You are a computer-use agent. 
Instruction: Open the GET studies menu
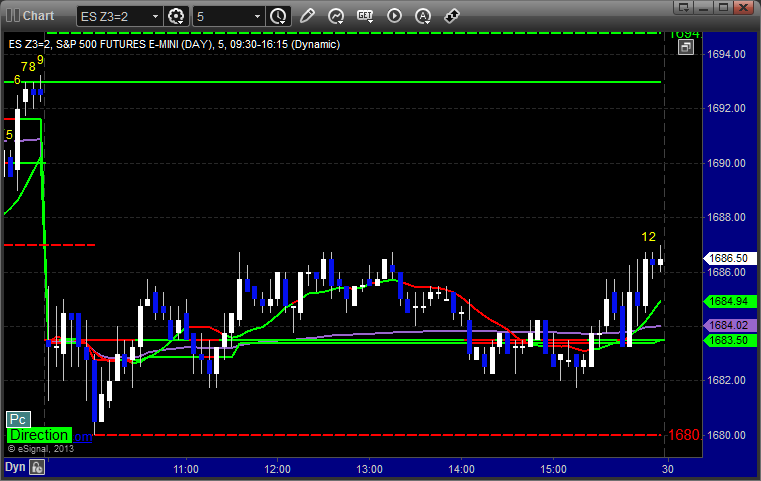click(365, 16)
